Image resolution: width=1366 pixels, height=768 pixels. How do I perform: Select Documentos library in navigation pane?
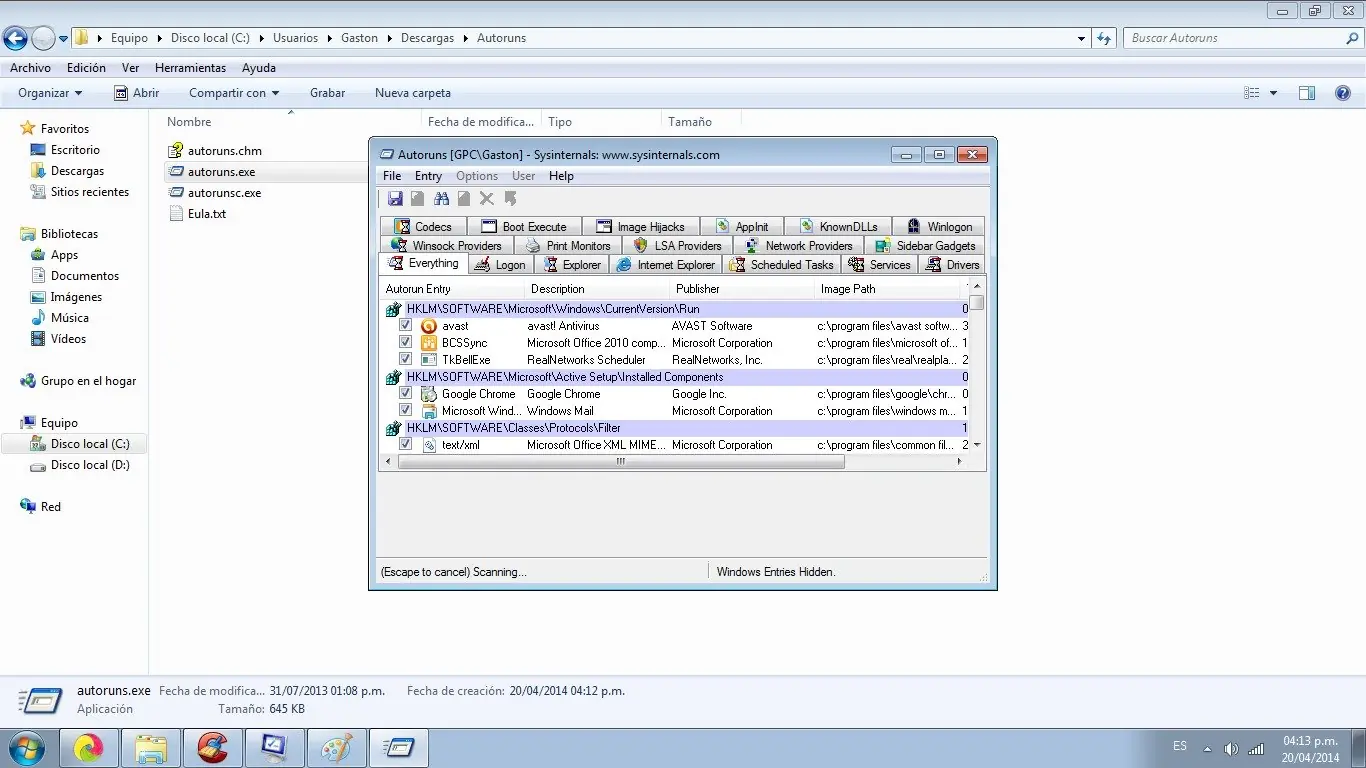[x=85, y=276]
